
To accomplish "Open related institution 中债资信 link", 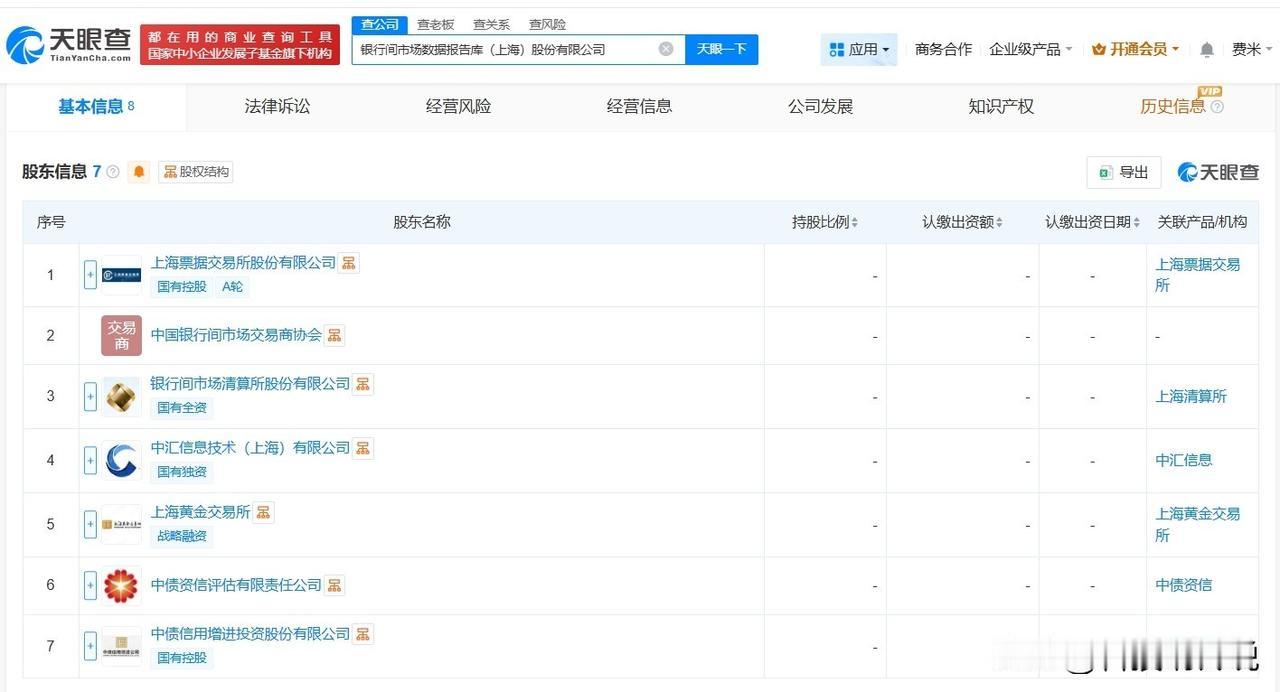I will (1184, 585).
